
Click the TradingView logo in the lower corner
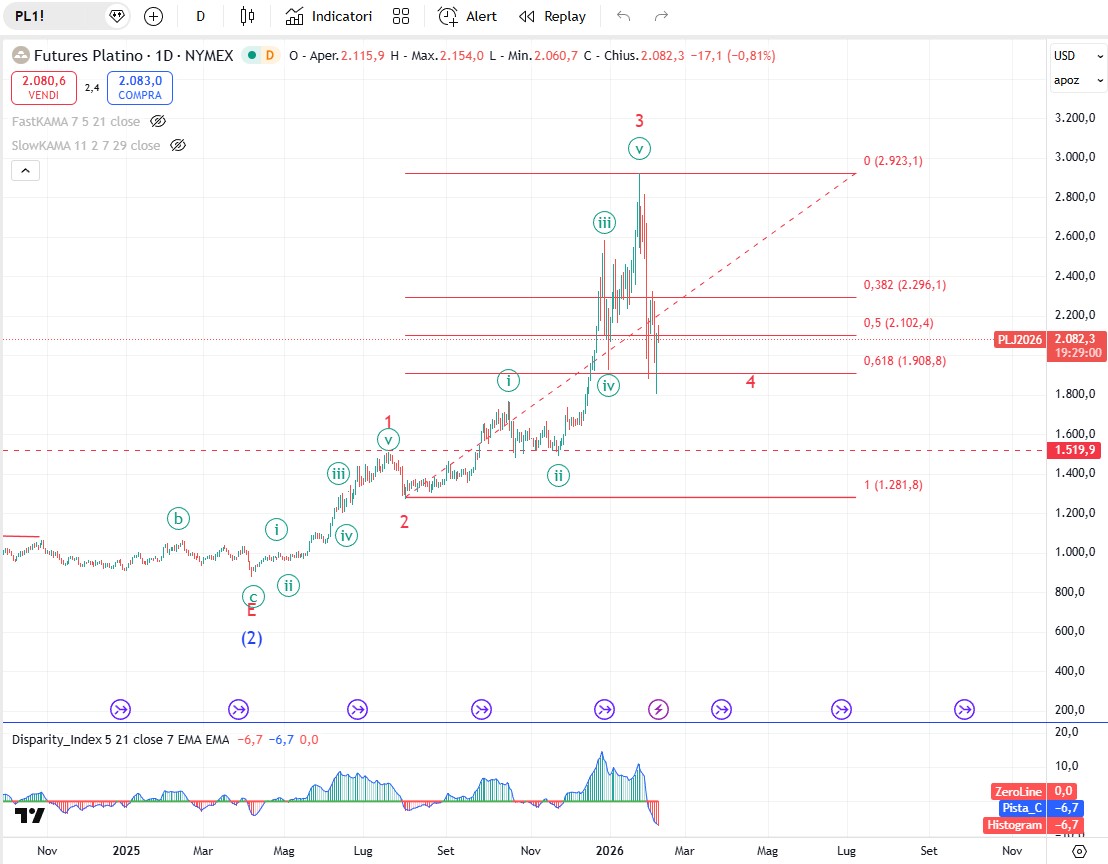click(30, 815)
